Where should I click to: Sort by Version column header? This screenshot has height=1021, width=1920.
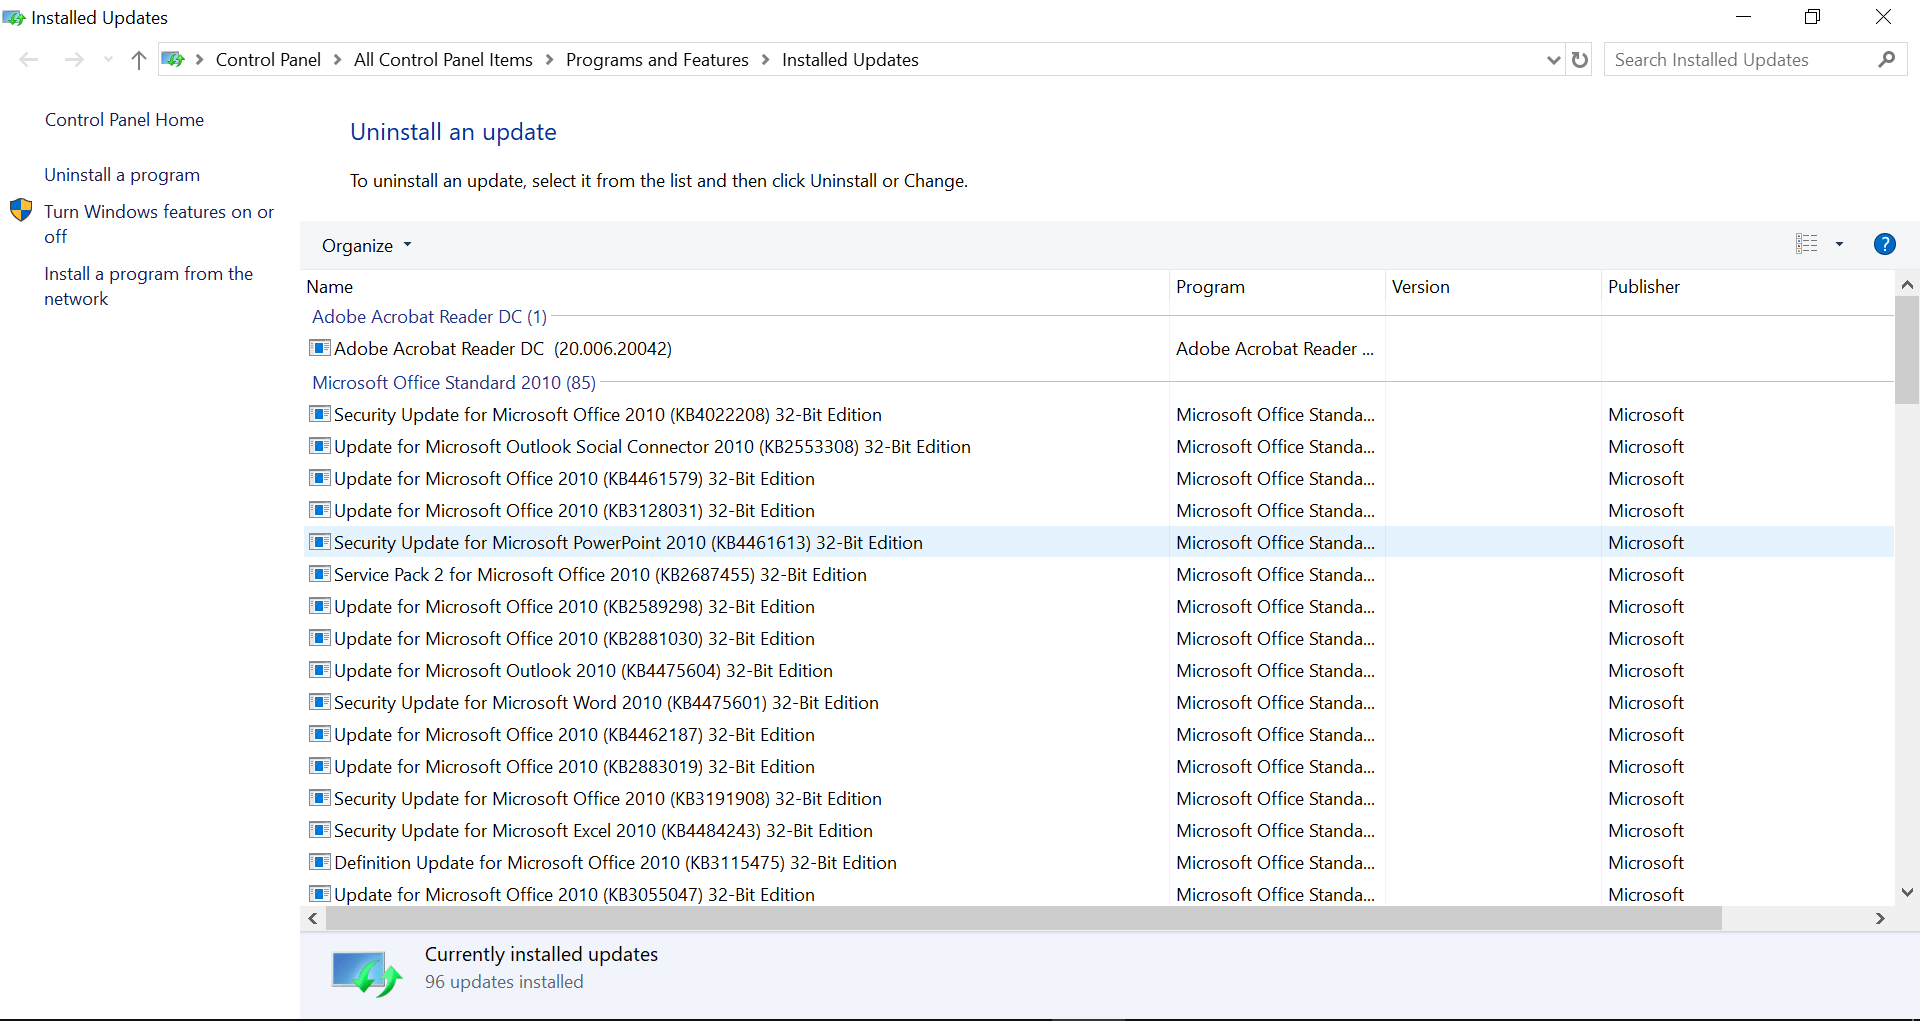[1493, 287]
